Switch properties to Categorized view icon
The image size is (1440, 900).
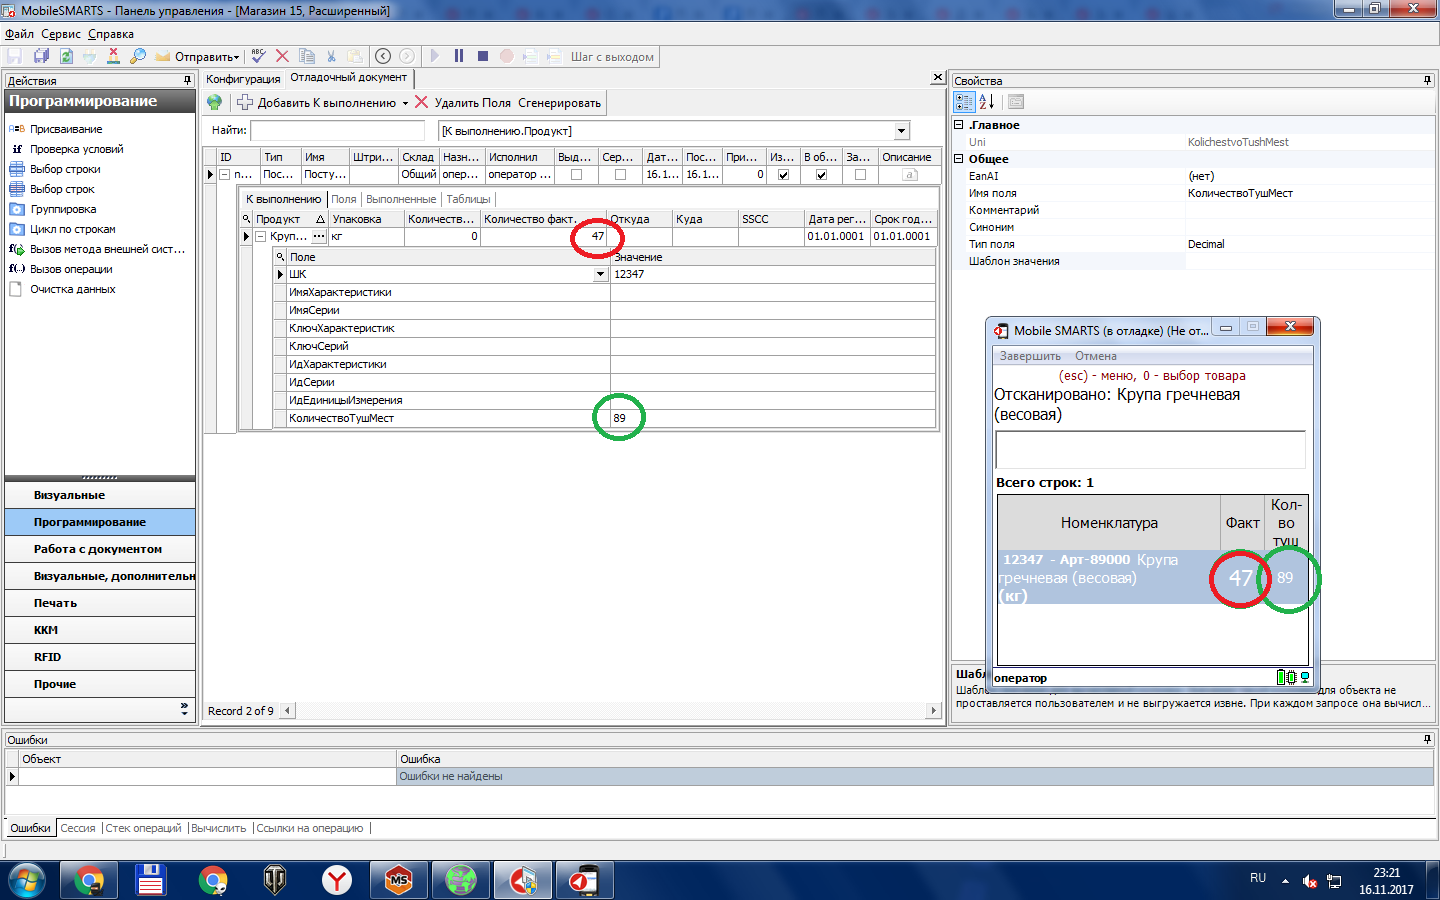click(x=964, y=102)
